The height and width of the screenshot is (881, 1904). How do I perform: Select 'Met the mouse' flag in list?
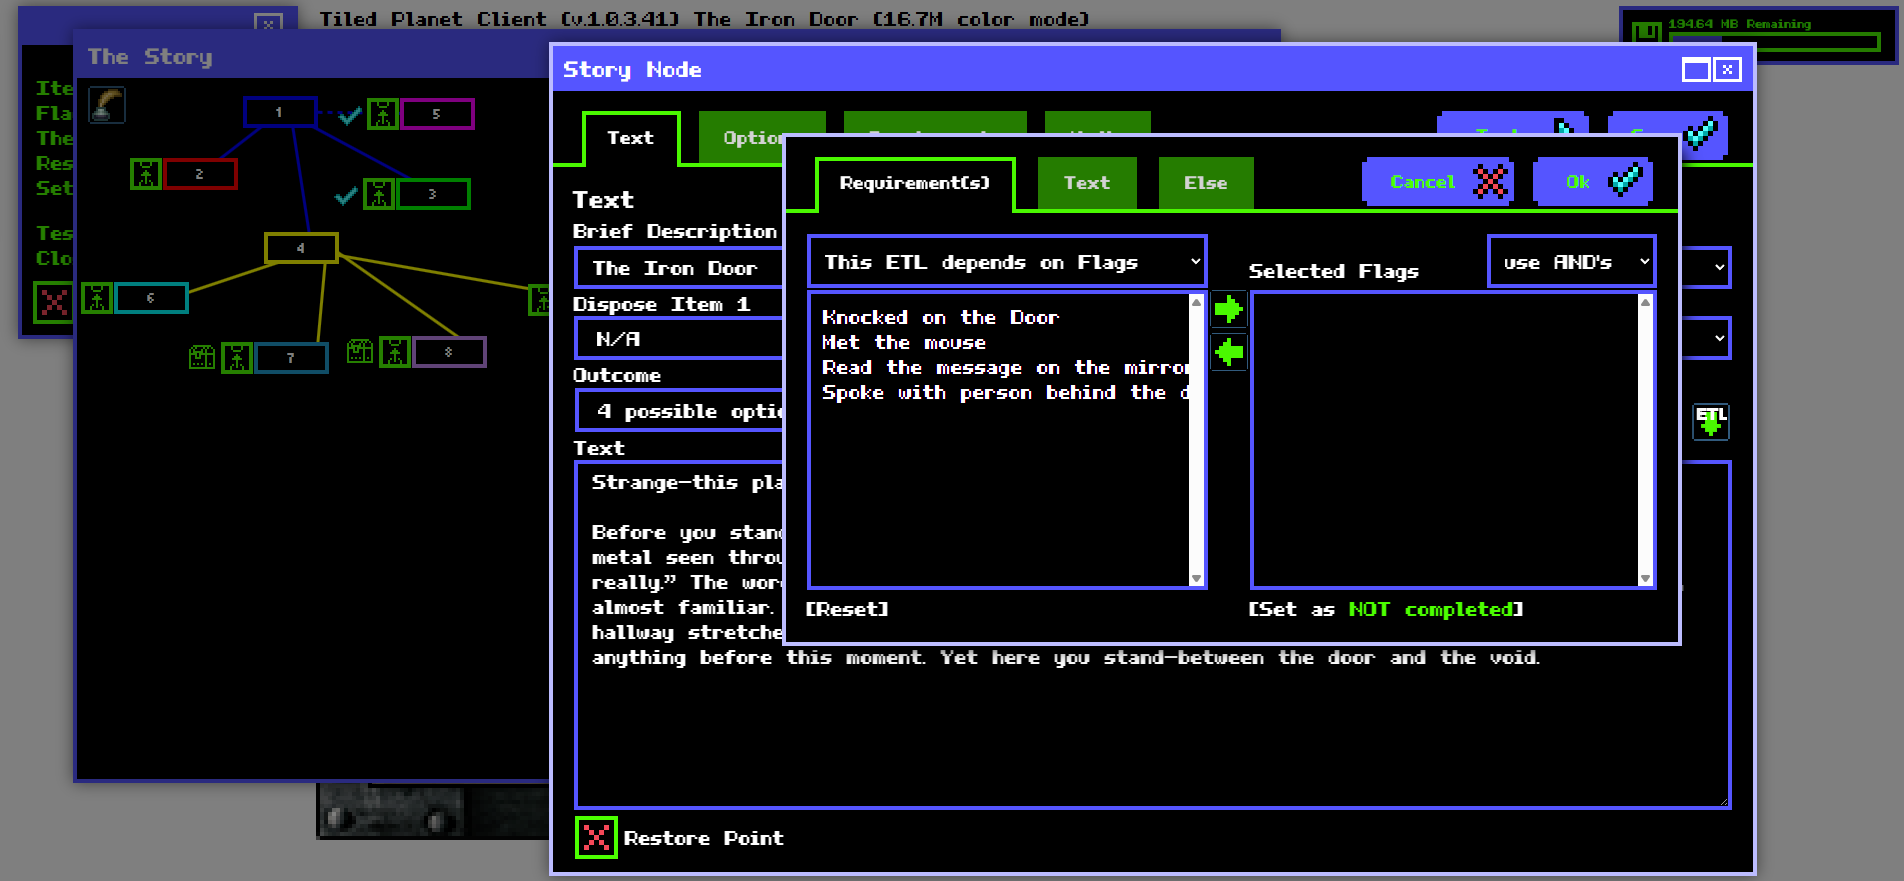point(903,342)
